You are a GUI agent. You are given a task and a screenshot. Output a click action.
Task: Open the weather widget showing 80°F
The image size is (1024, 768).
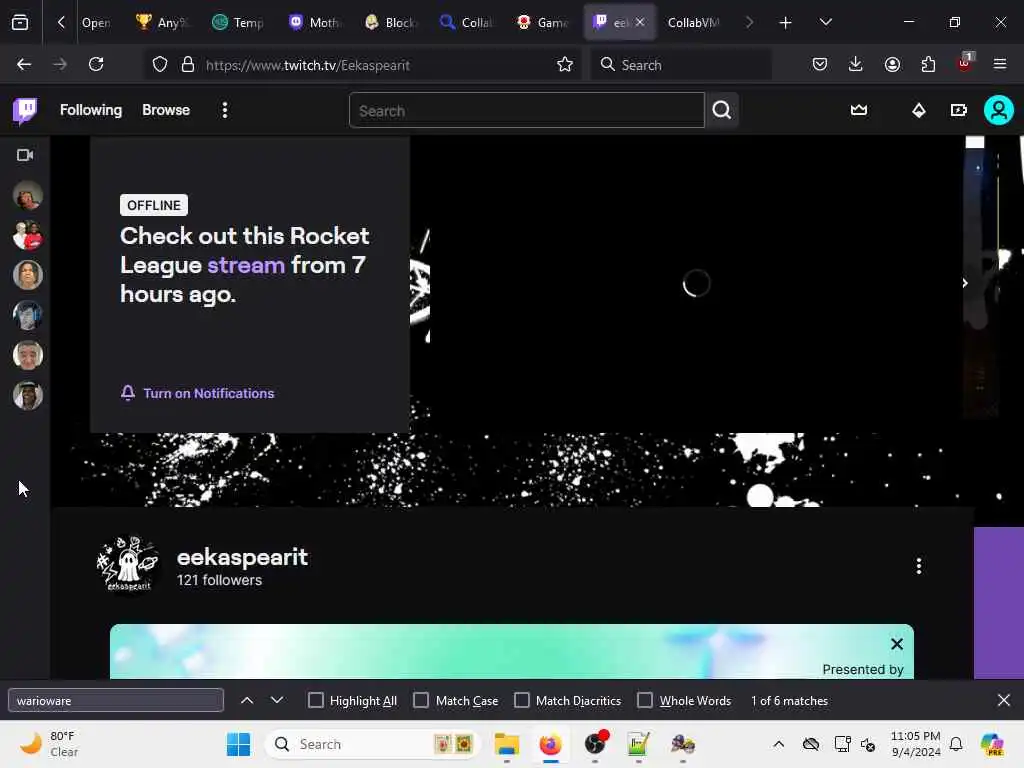tap(50, 744)
